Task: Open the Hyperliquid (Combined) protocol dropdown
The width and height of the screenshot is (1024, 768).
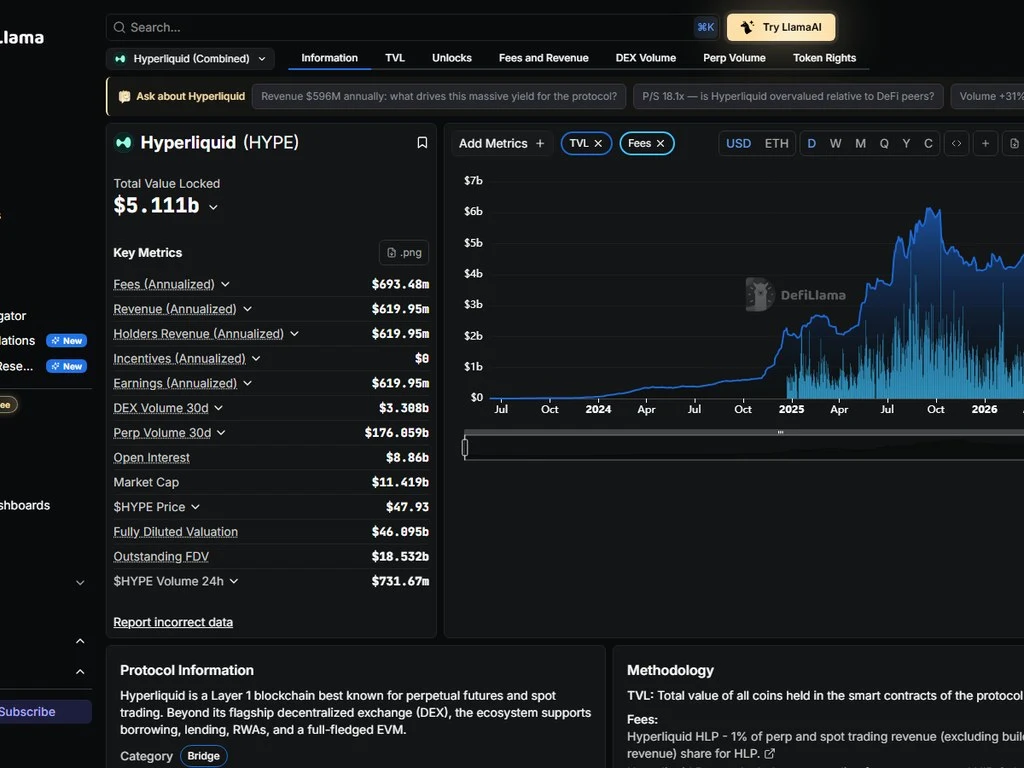Action: (190, 58)
